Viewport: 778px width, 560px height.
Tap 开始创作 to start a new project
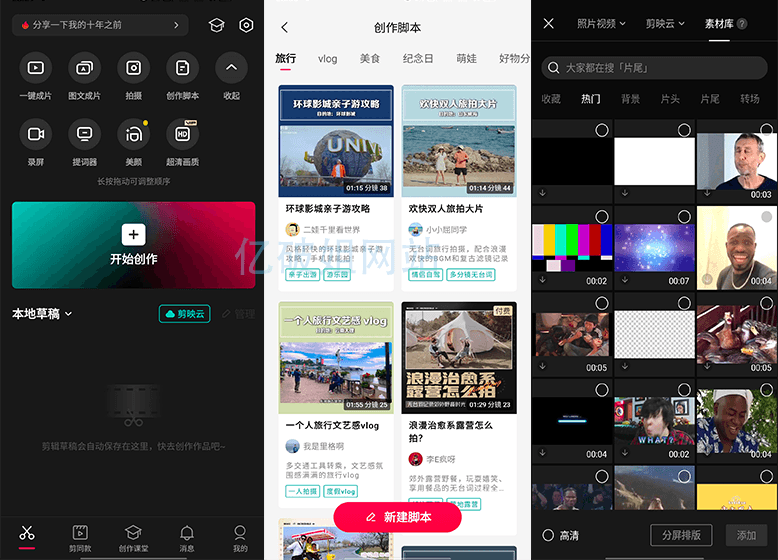[x=133, y=245]
